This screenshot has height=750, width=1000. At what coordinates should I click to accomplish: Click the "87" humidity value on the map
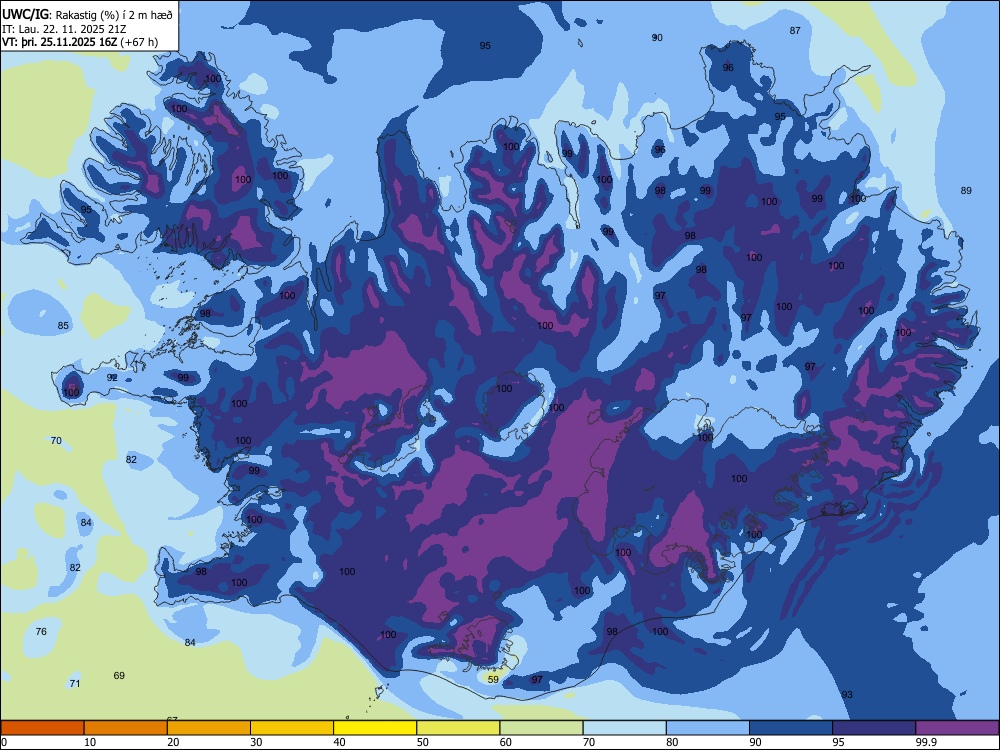795,31
